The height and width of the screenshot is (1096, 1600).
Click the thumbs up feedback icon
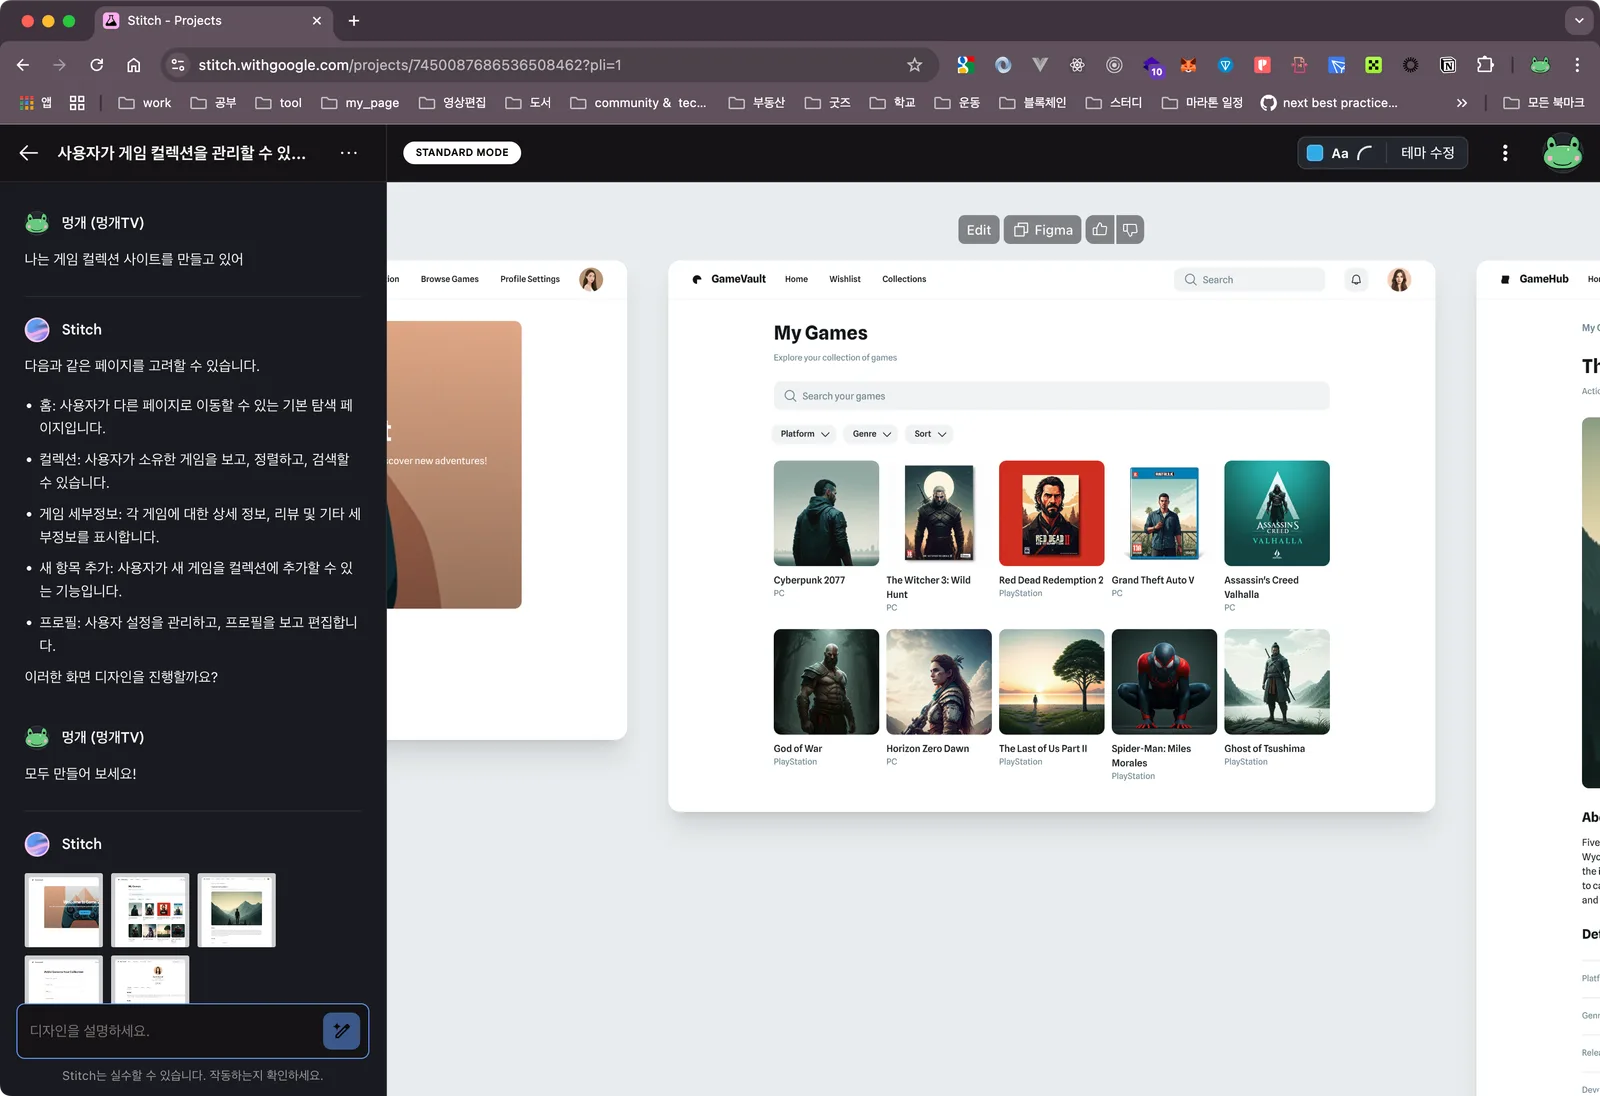(1100, 230)
